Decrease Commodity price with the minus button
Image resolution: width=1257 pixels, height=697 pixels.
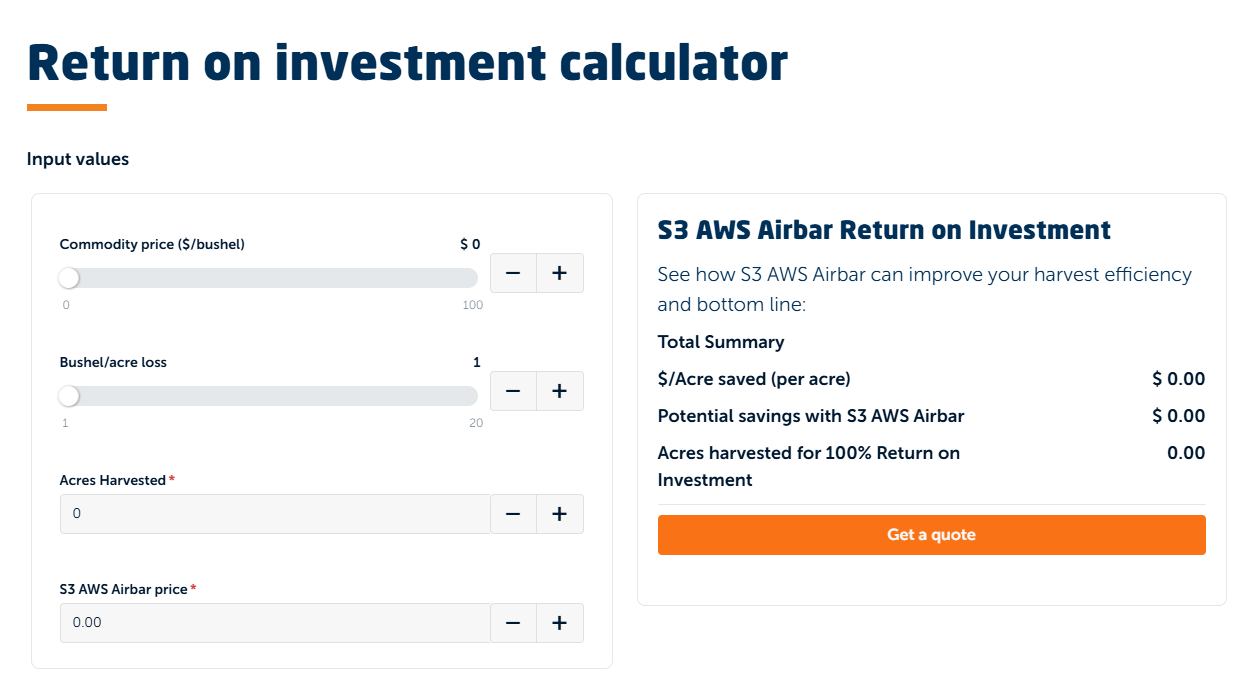point(513,273)
